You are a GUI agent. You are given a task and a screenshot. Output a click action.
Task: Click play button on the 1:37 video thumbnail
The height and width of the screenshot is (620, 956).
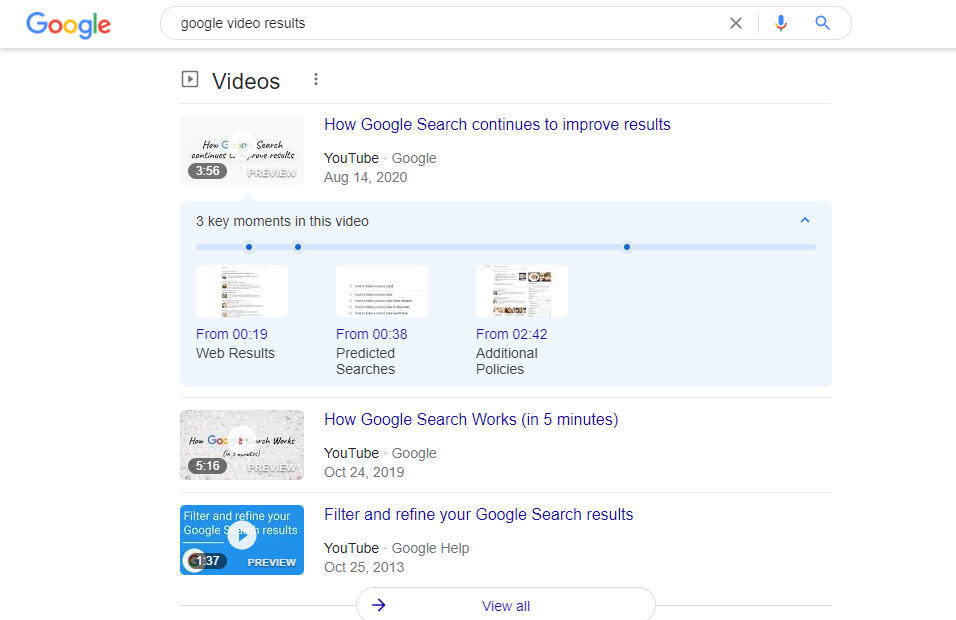pyautogui.click(x=242, y=536)
